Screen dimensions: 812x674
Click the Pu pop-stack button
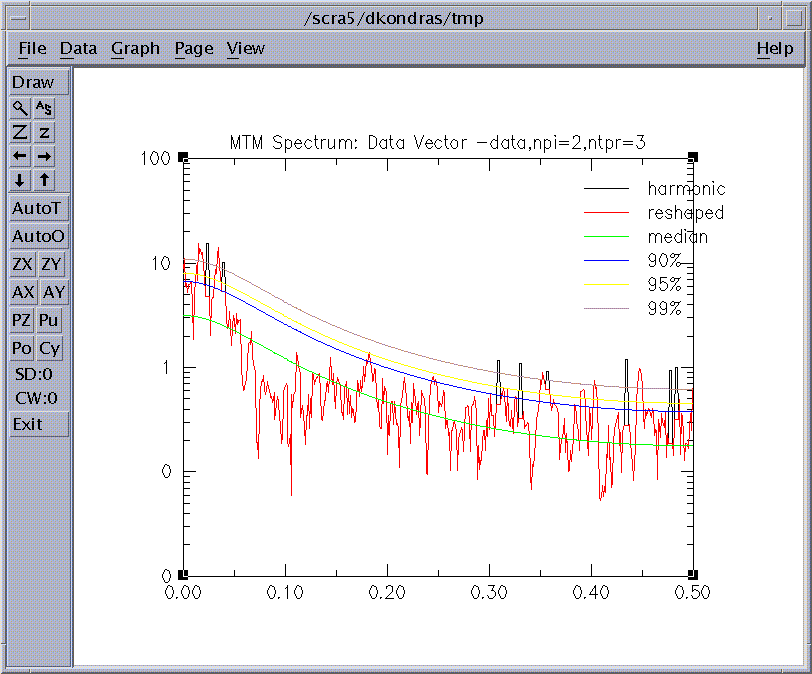pyautogui.click(x=49, y=321)
